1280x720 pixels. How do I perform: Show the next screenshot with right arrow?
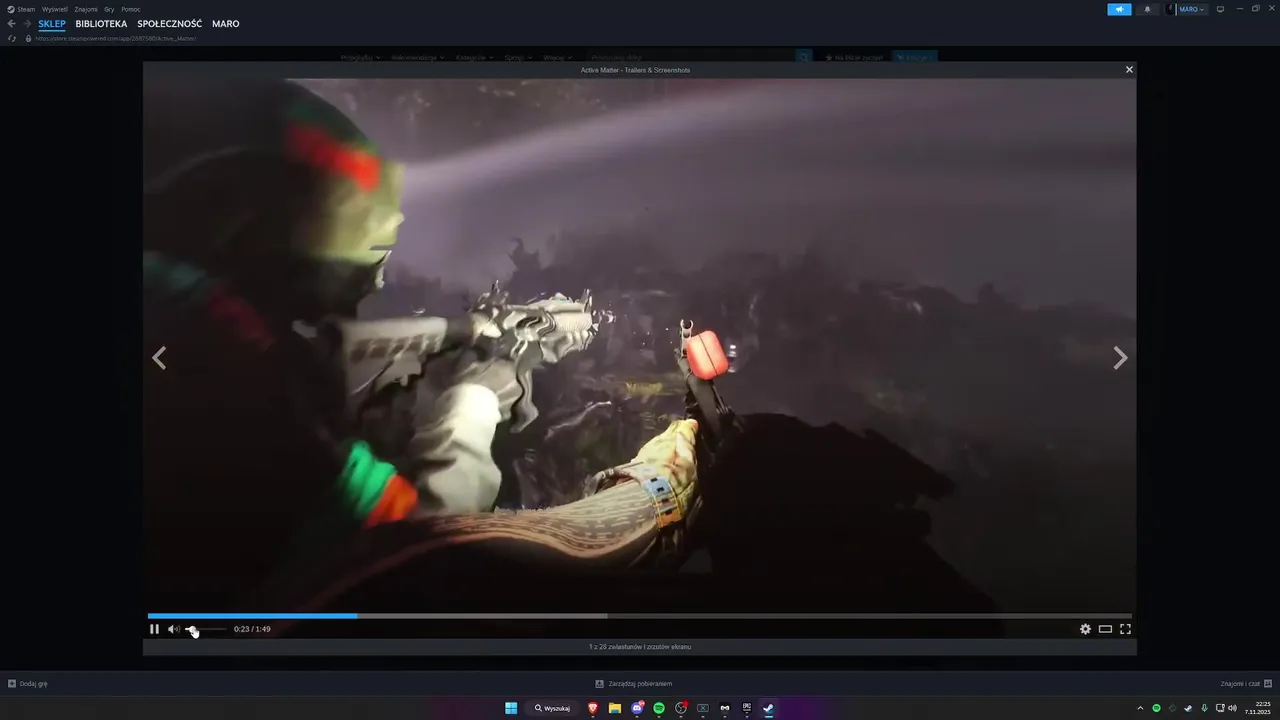(x=1120, y=358)
